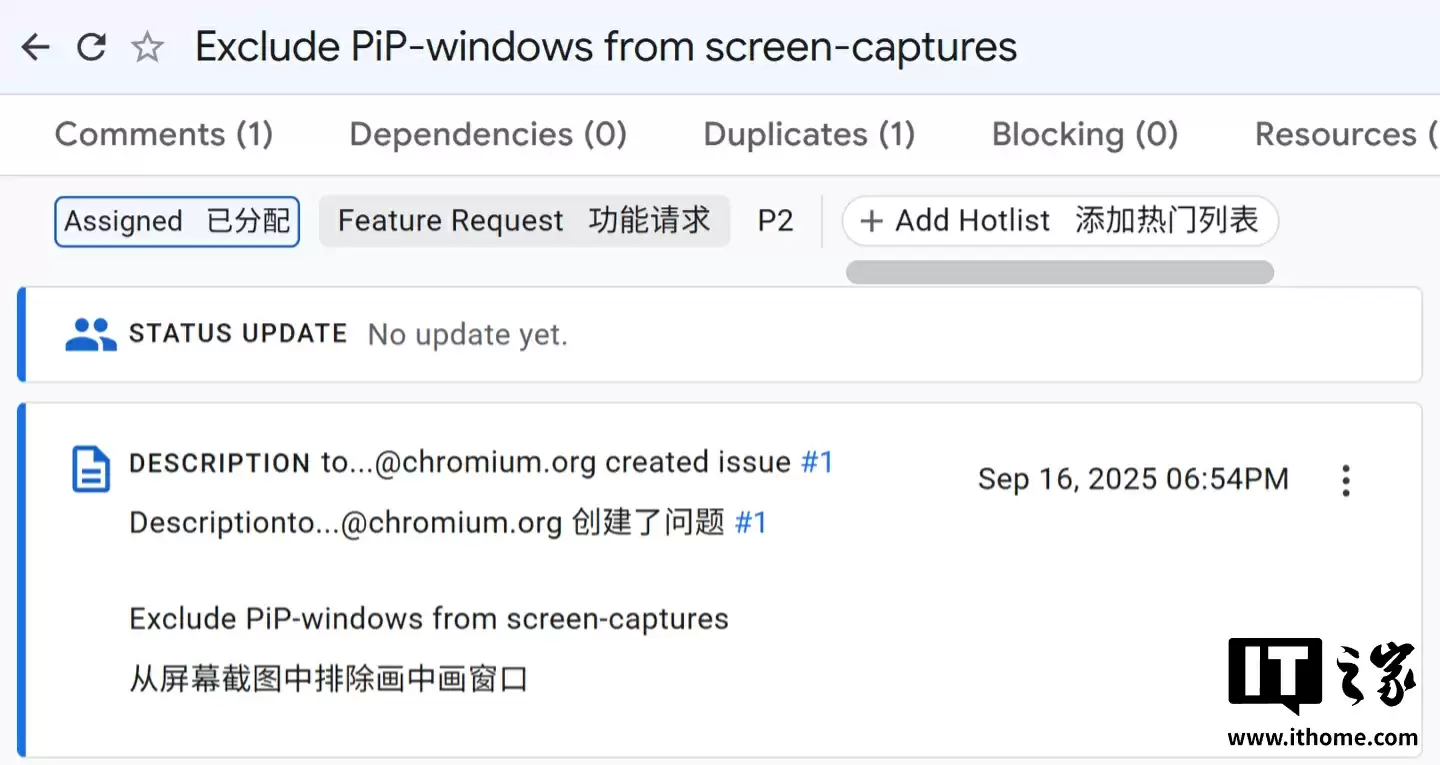Click the Add Hotlist button
Screen dimensions: 1440x765
click(1060, 220)
